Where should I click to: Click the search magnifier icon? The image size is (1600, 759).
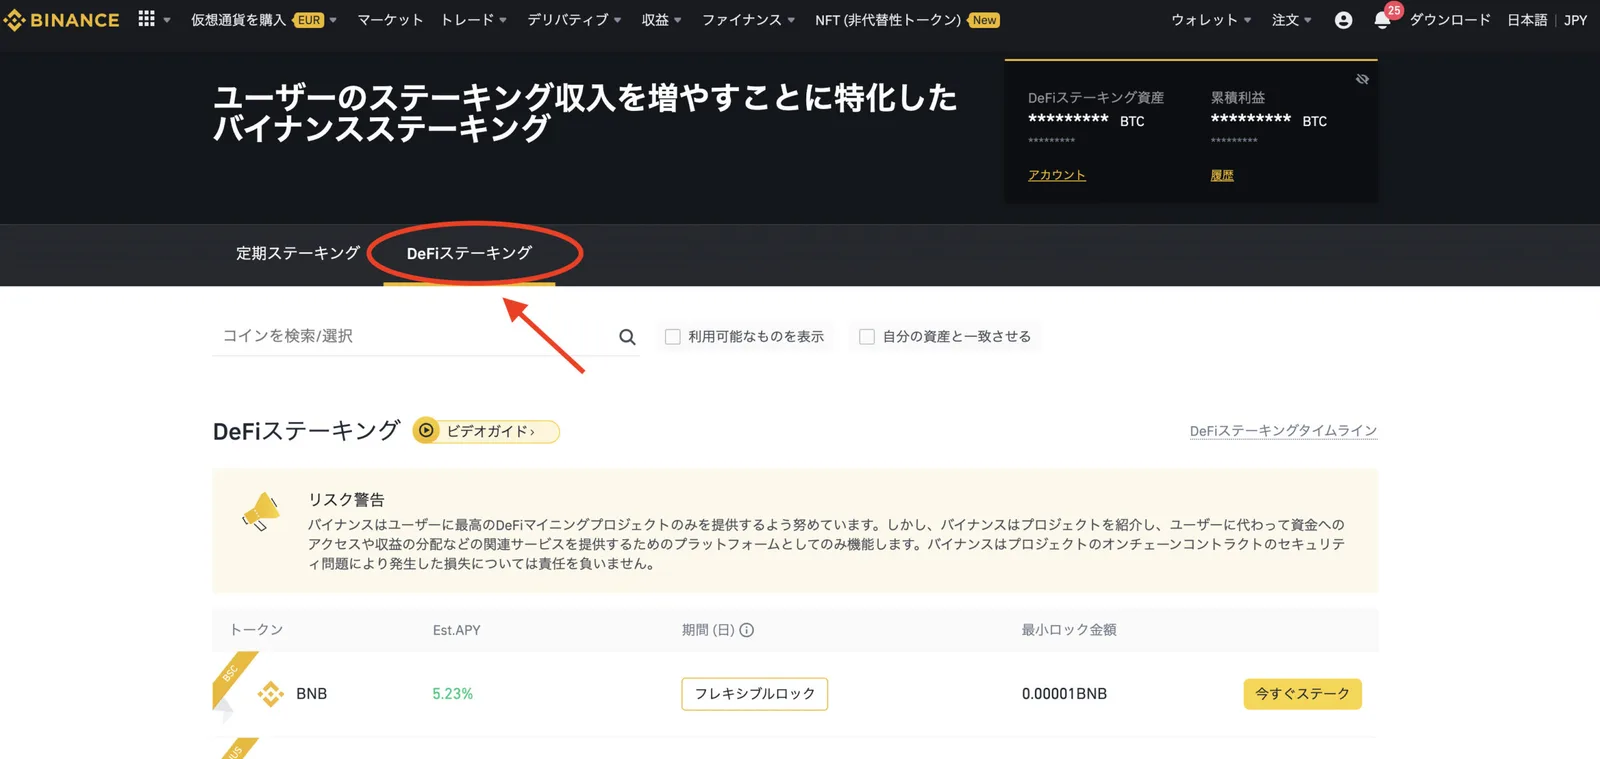[627, 337]
